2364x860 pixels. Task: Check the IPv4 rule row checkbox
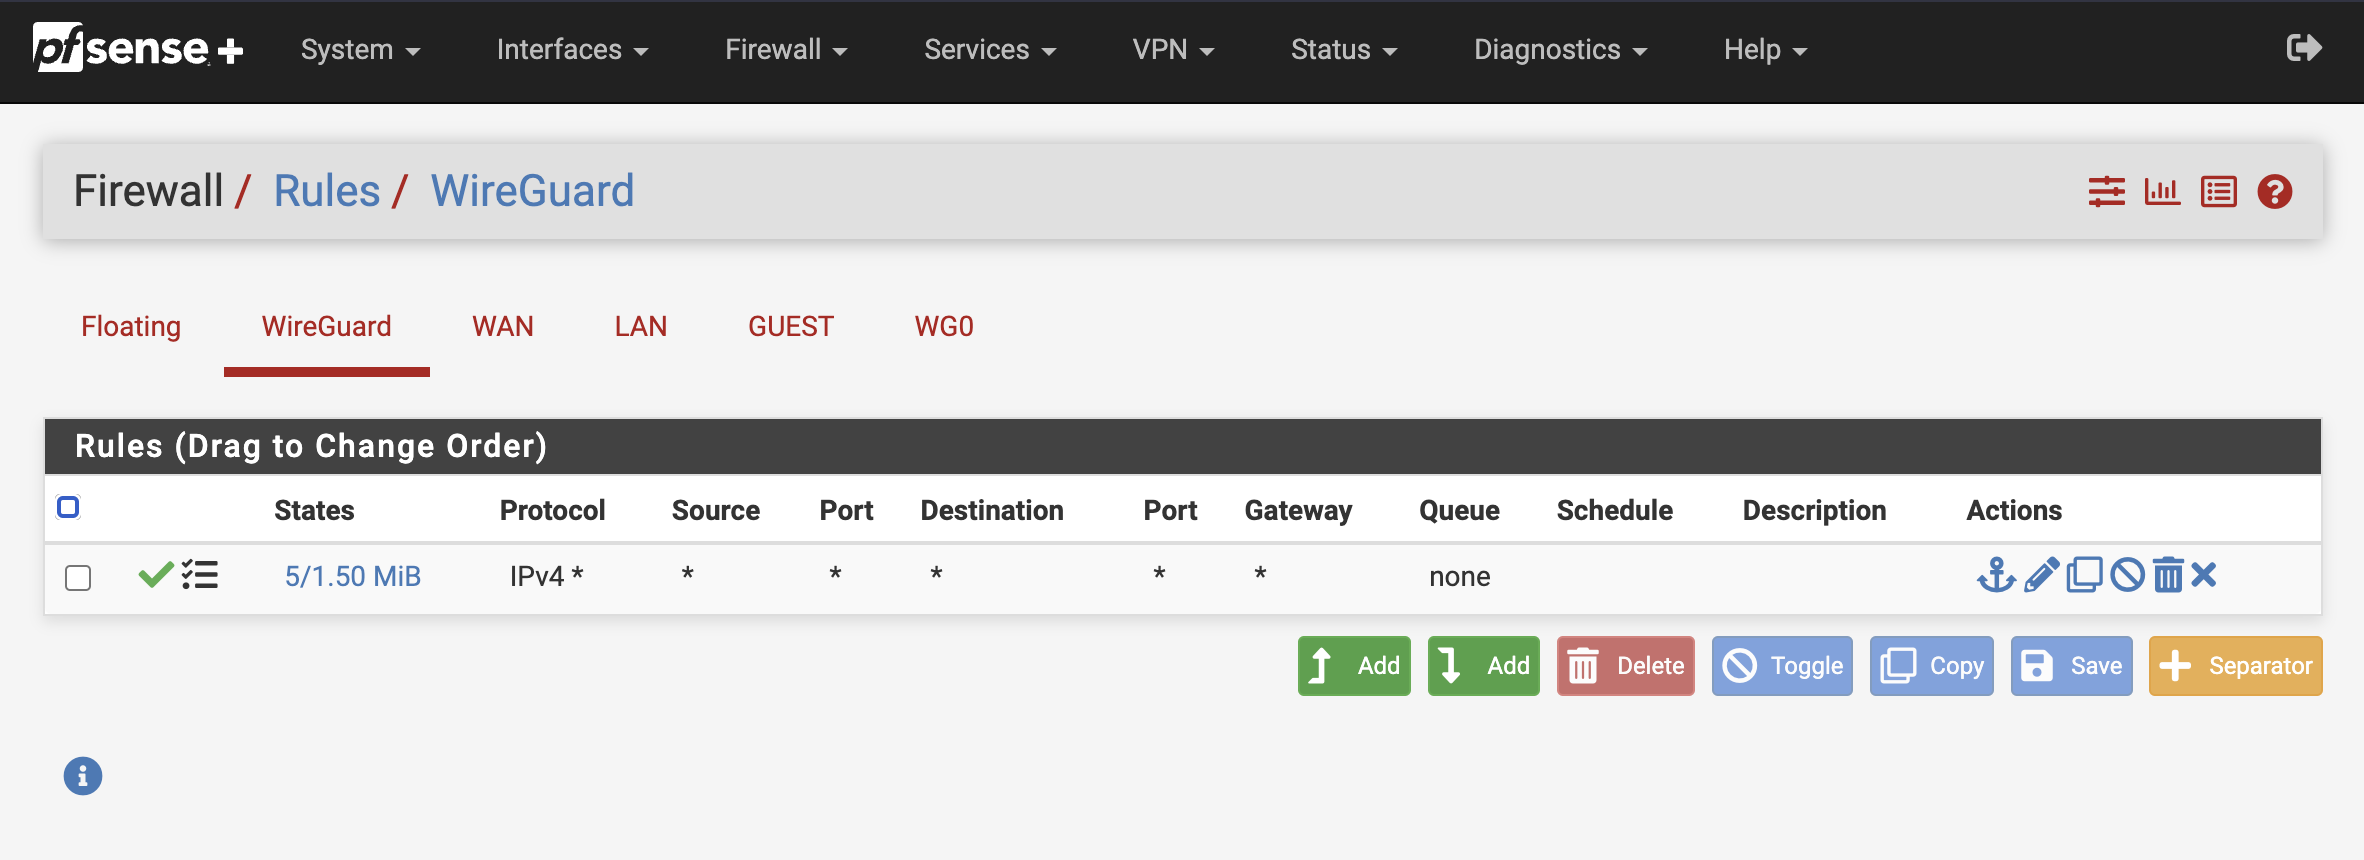[x=78, y=578]
